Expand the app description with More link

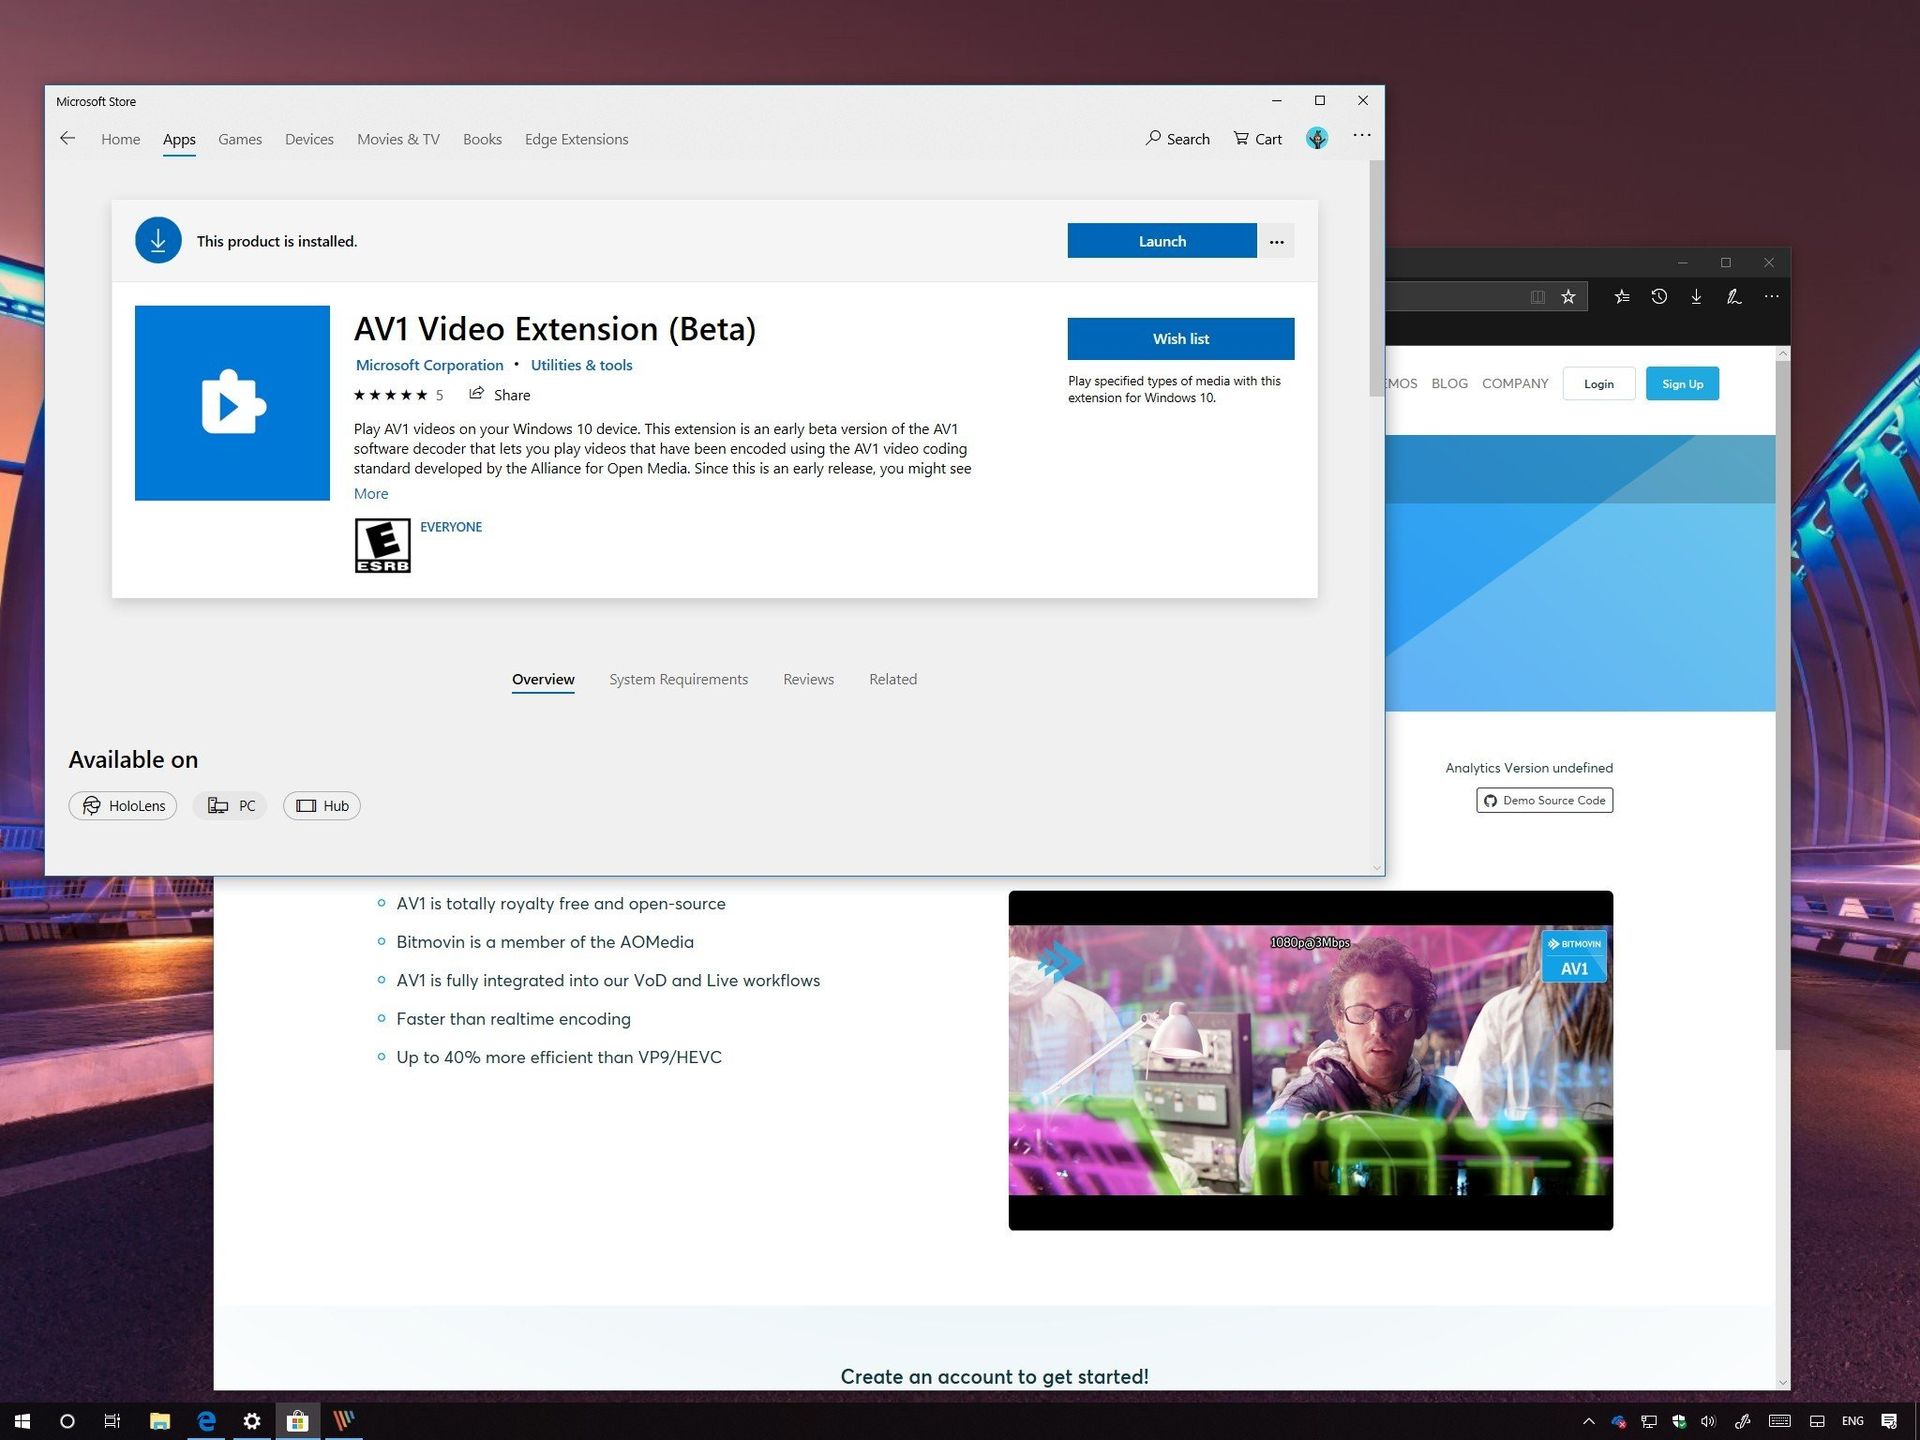[x=370, y=493]
